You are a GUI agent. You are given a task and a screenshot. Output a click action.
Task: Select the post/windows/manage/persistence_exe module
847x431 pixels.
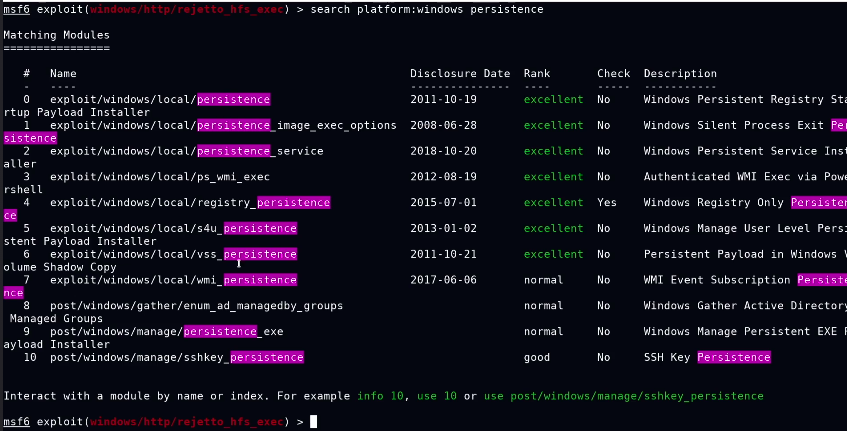[x=166, y=331]
